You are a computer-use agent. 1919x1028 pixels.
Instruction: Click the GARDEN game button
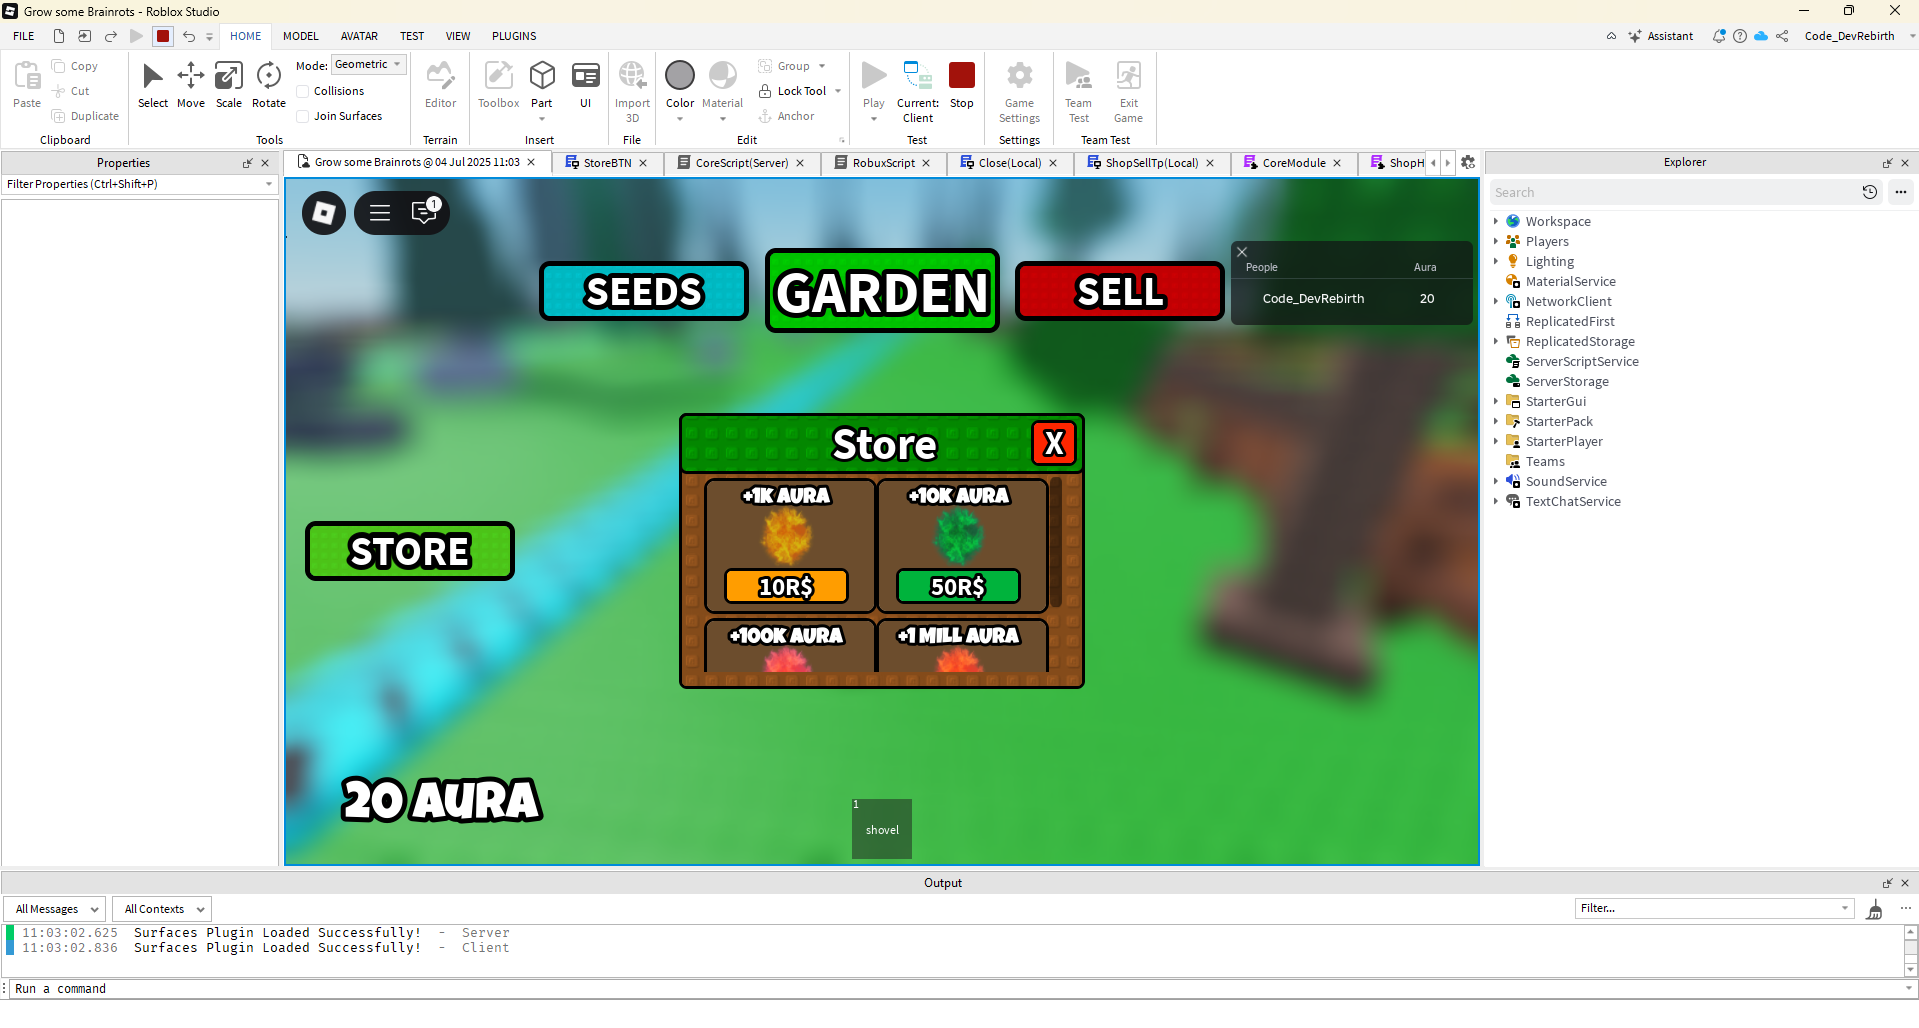882,291
